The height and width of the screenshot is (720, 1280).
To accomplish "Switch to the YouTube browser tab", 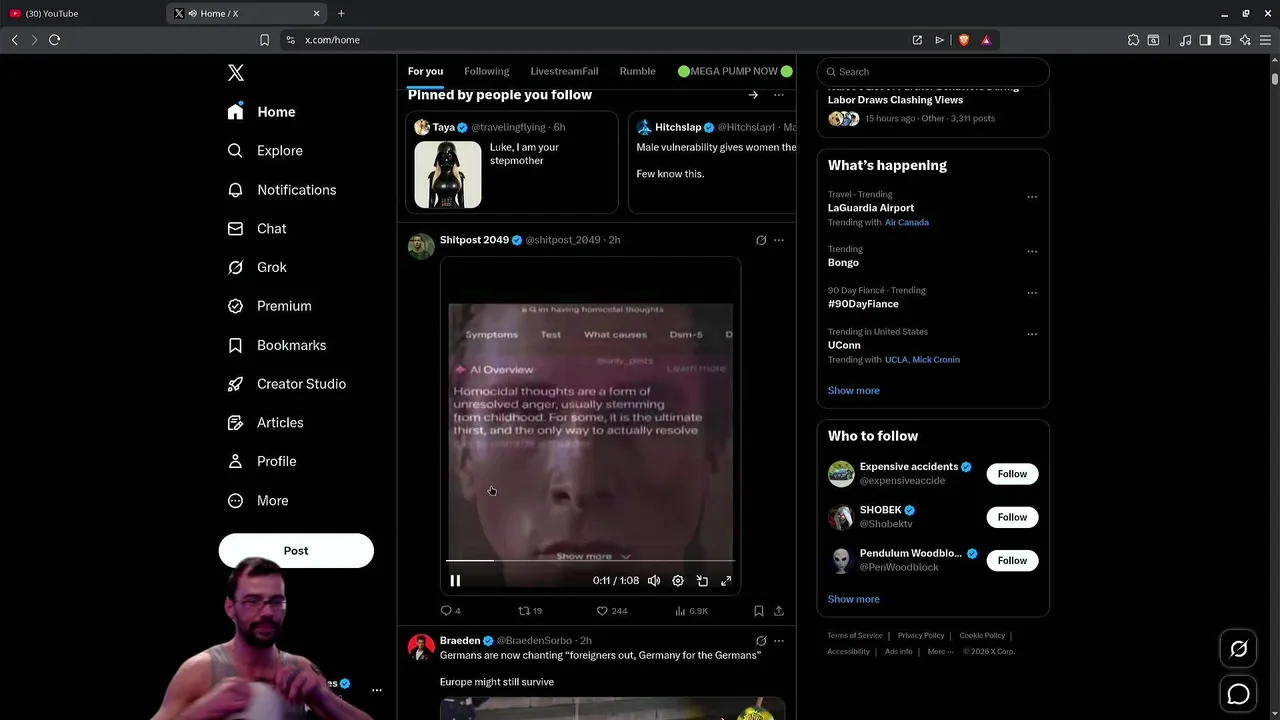I will (x=80, y=13).
